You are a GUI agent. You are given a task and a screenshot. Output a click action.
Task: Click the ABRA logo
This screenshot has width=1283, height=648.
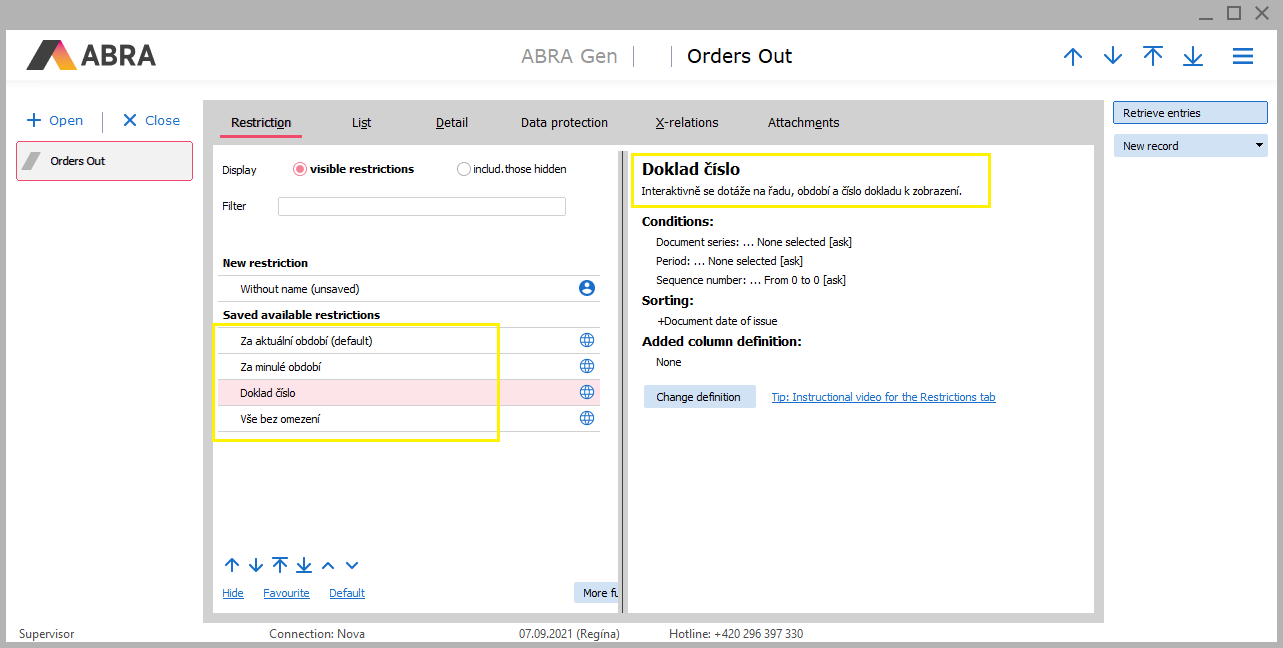91,55
